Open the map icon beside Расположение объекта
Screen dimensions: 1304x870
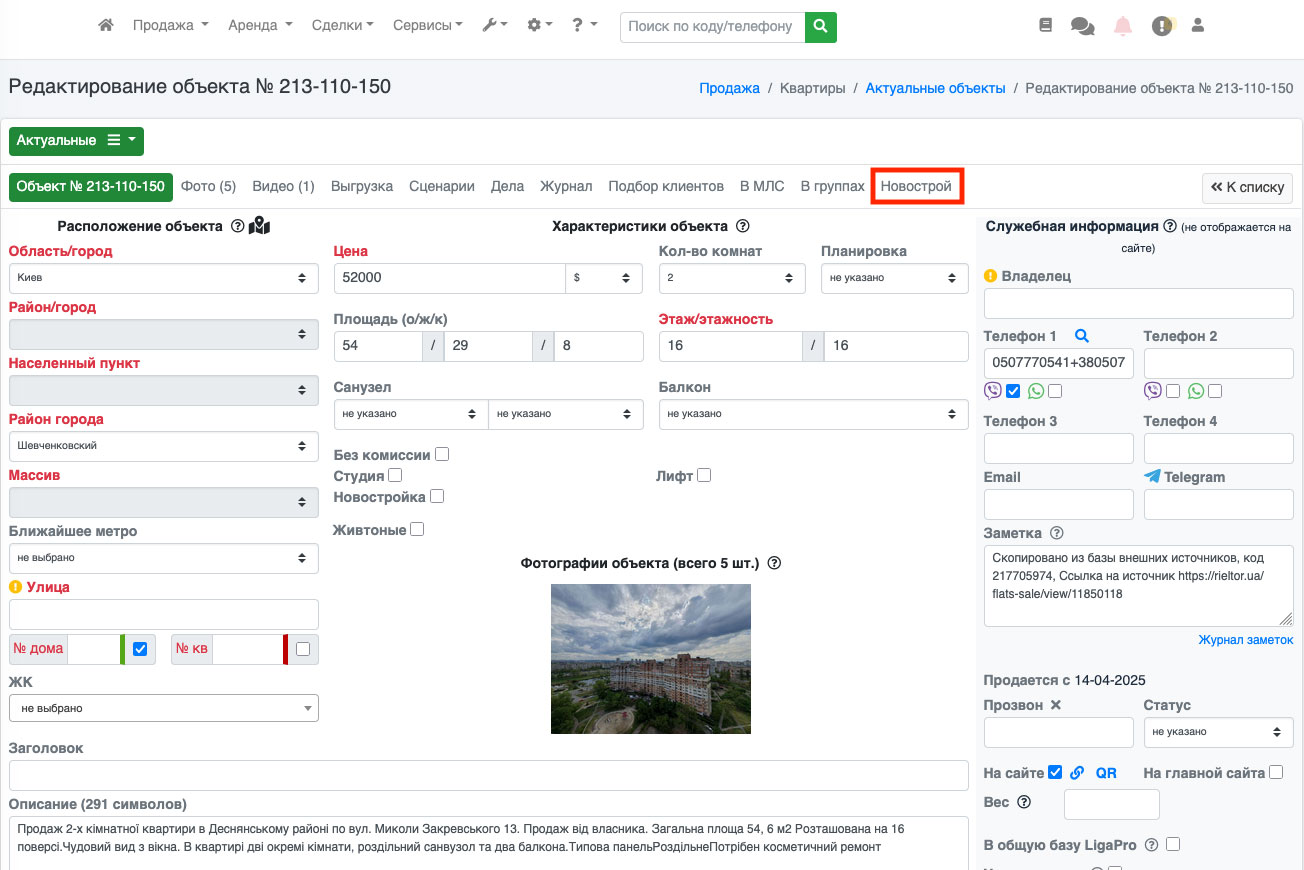260,226
